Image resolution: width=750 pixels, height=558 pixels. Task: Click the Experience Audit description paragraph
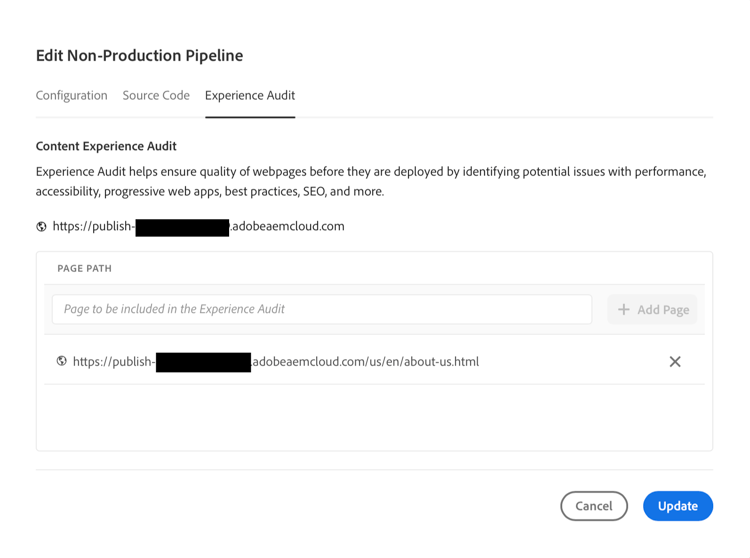370,181
